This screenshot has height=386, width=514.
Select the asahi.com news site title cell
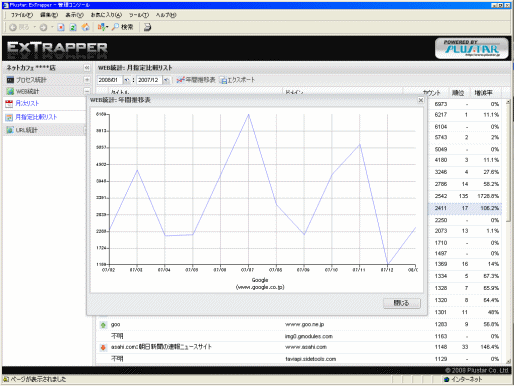pyautogui.click(x=161, y=347)
